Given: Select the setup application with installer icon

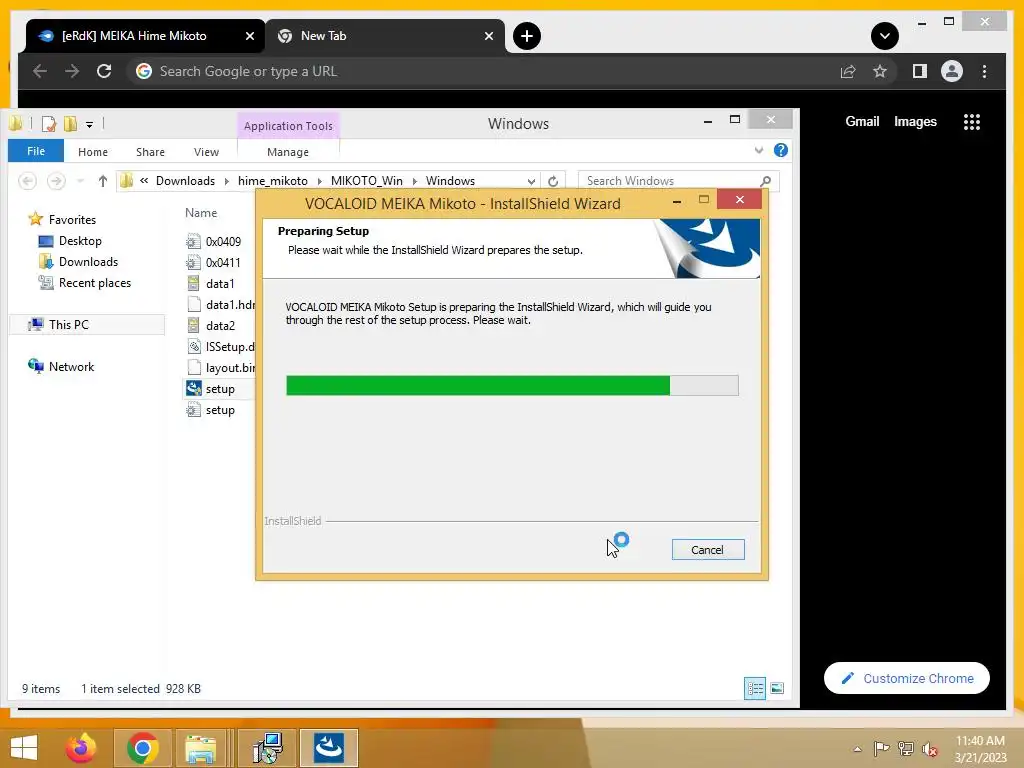Looking at the screenshot, I should click(210, 389).
